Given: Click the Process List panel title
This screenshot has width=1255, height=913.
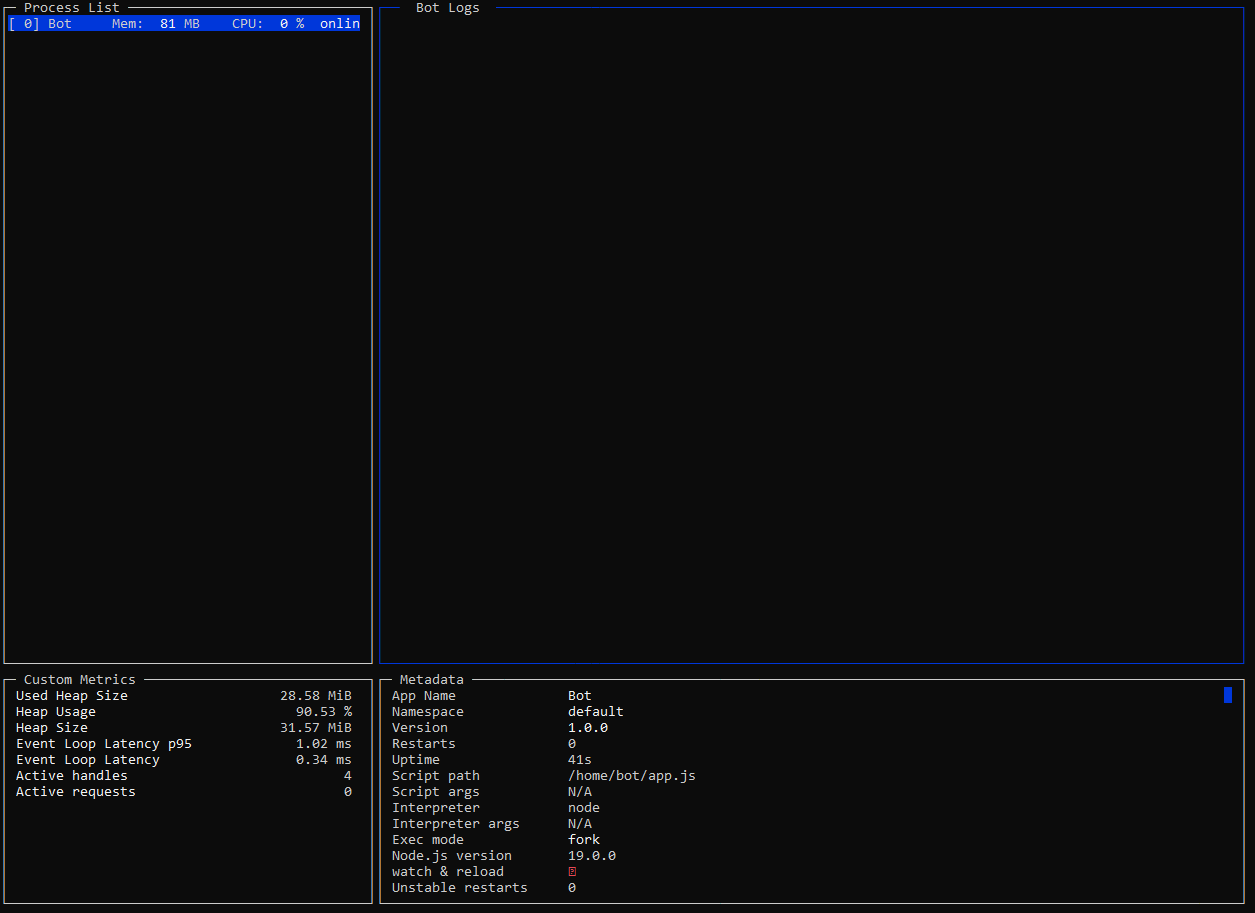Looking at the screenshot, I should (70, 8).
